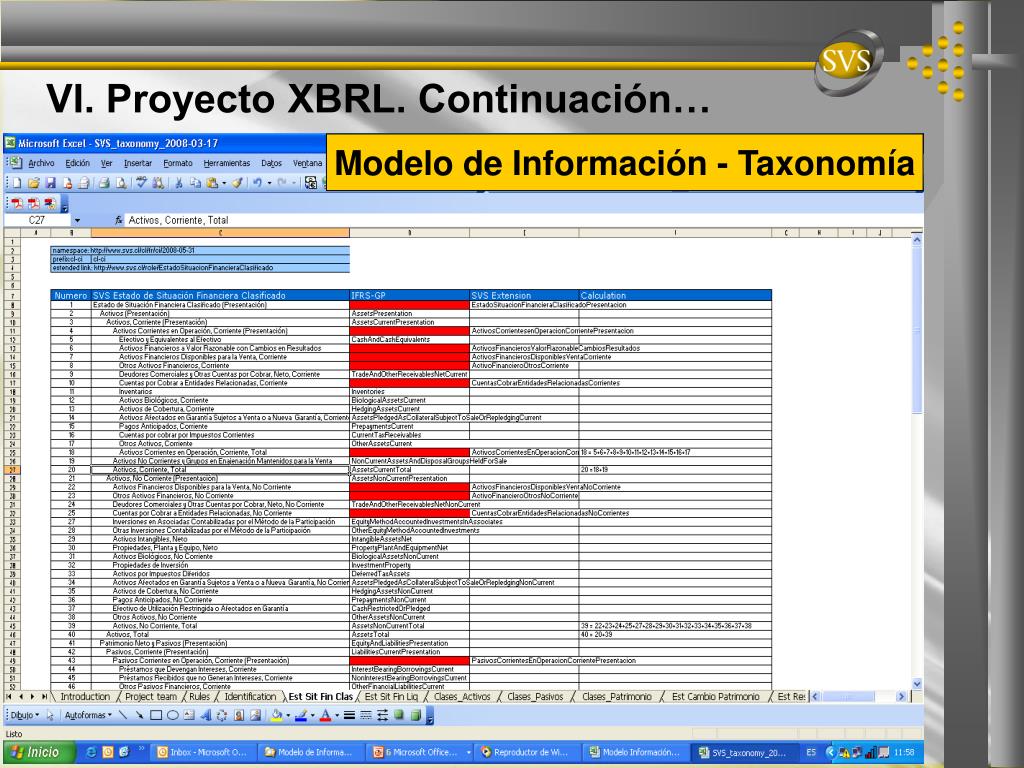Expand PDF toolbar options arrow
The height and width of the screenshot is (768, 1024).
tap(65, 204)
